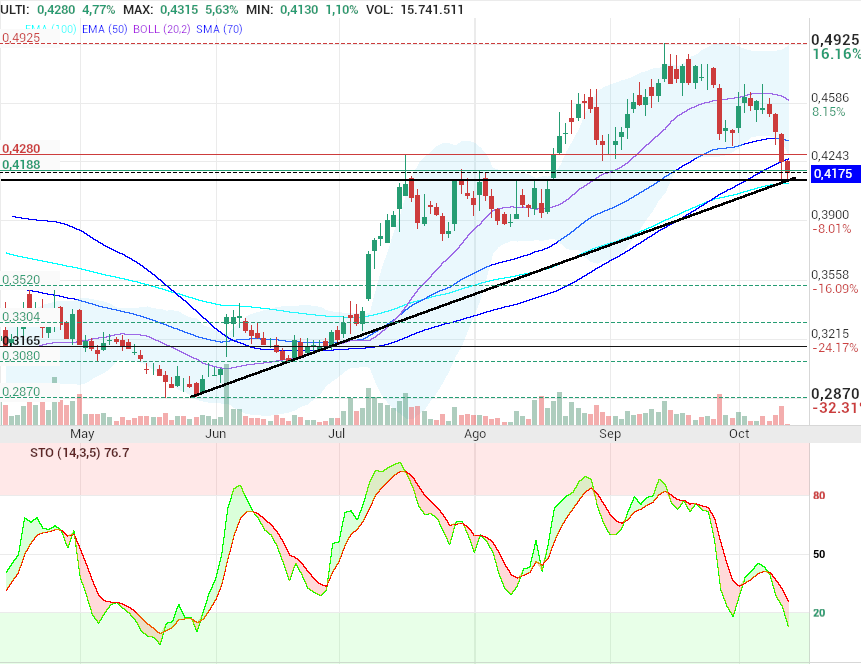Click the May label on time axis

point(82,435)
